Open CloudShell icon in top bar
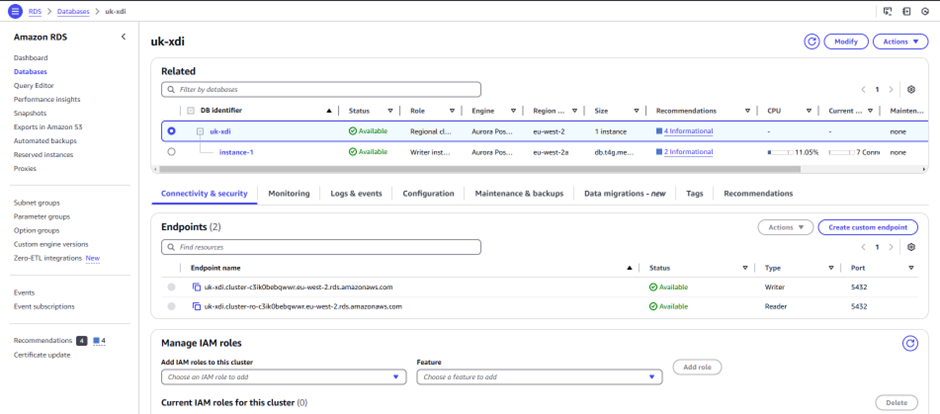 point(888,11)
